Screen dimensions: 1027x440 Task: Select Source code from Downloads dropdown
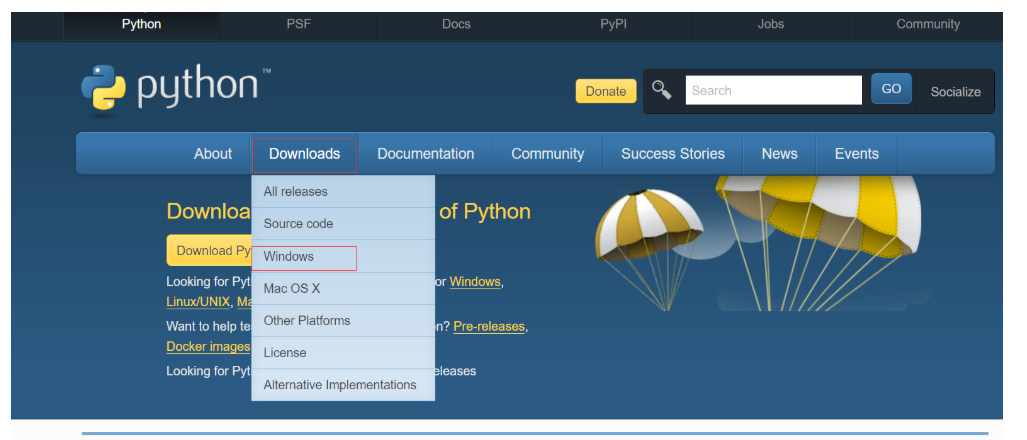coord(343,224)
